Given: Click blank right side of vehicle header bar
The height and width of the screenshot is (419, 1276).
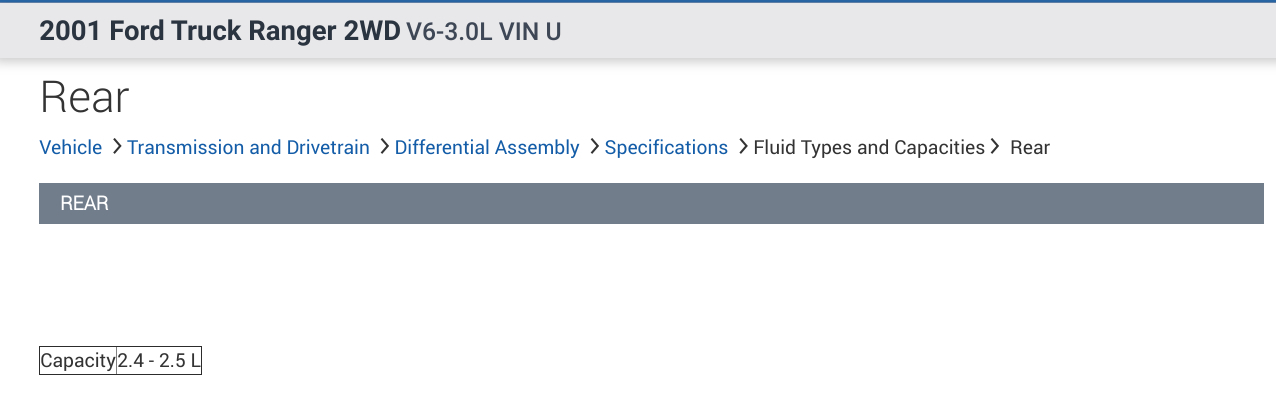Looking at the screenshot, I should (x=1000, y=31).
